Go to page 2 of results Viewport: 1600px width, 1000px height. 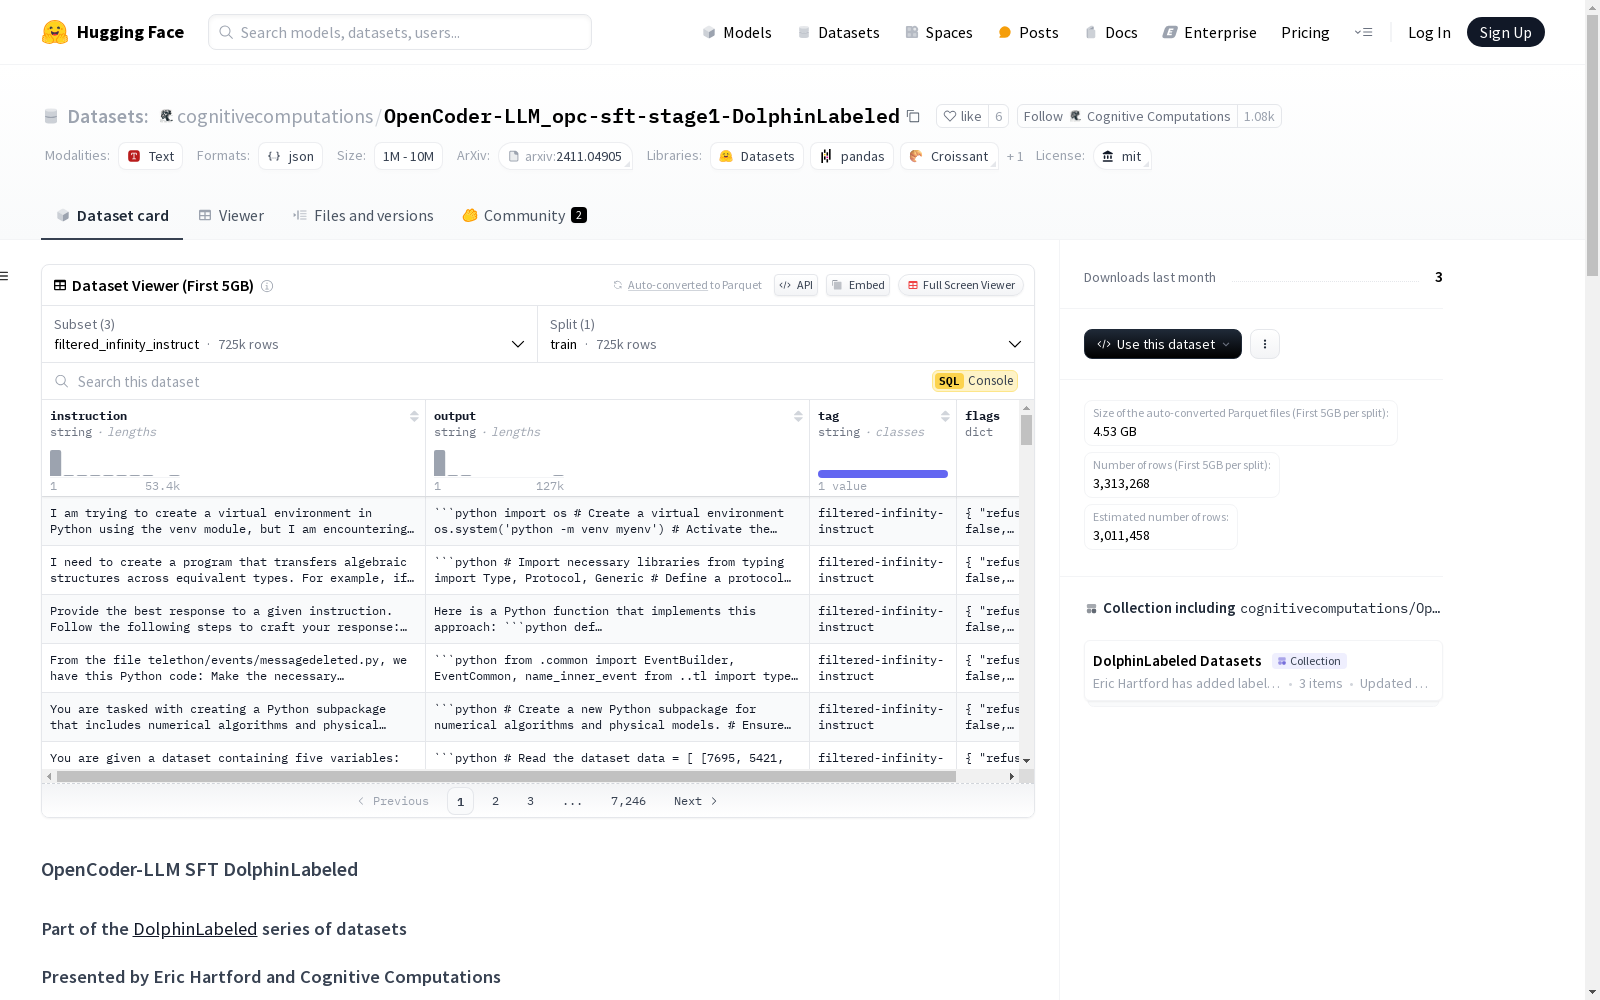coord(495,801)
